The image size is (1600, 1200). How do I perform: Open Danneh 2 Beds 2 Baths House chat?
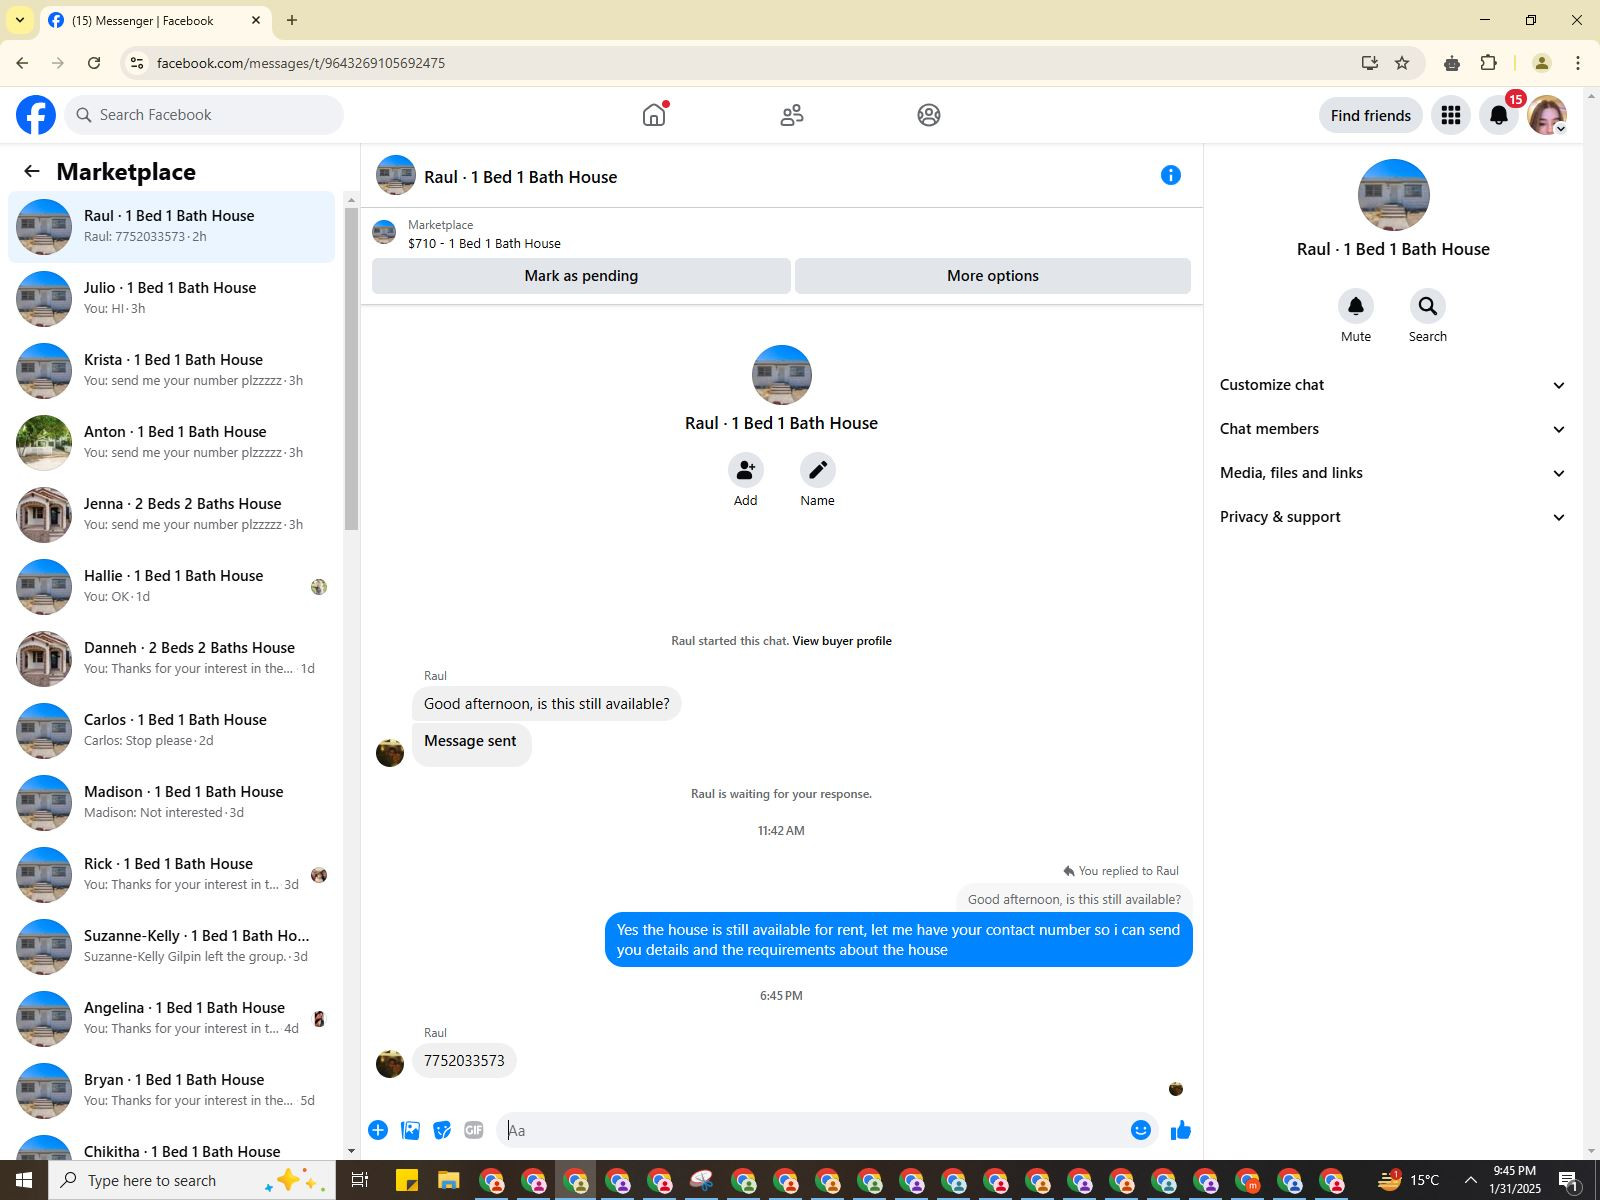(x=172, y=658)
